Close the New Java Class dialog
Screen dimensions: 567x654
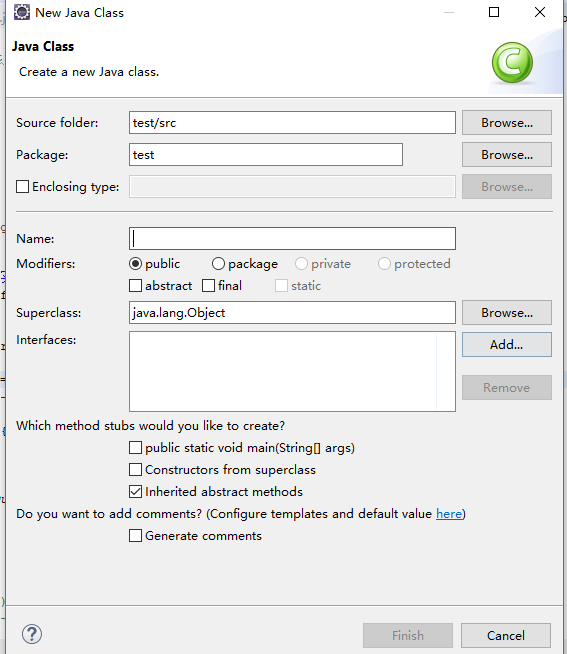tap(540, 12)
